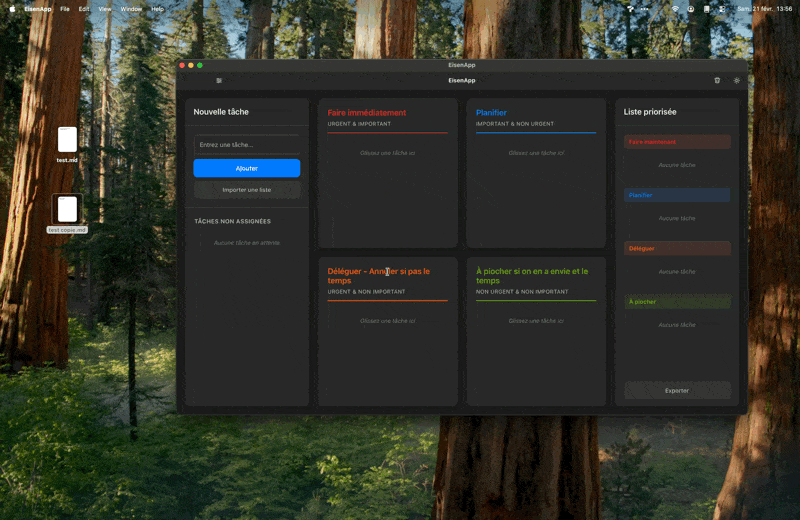Image resolution: width=800 pixels, height=520 pixels.
Task: Click the battery icon in menu bar
Action: [706, 9]
